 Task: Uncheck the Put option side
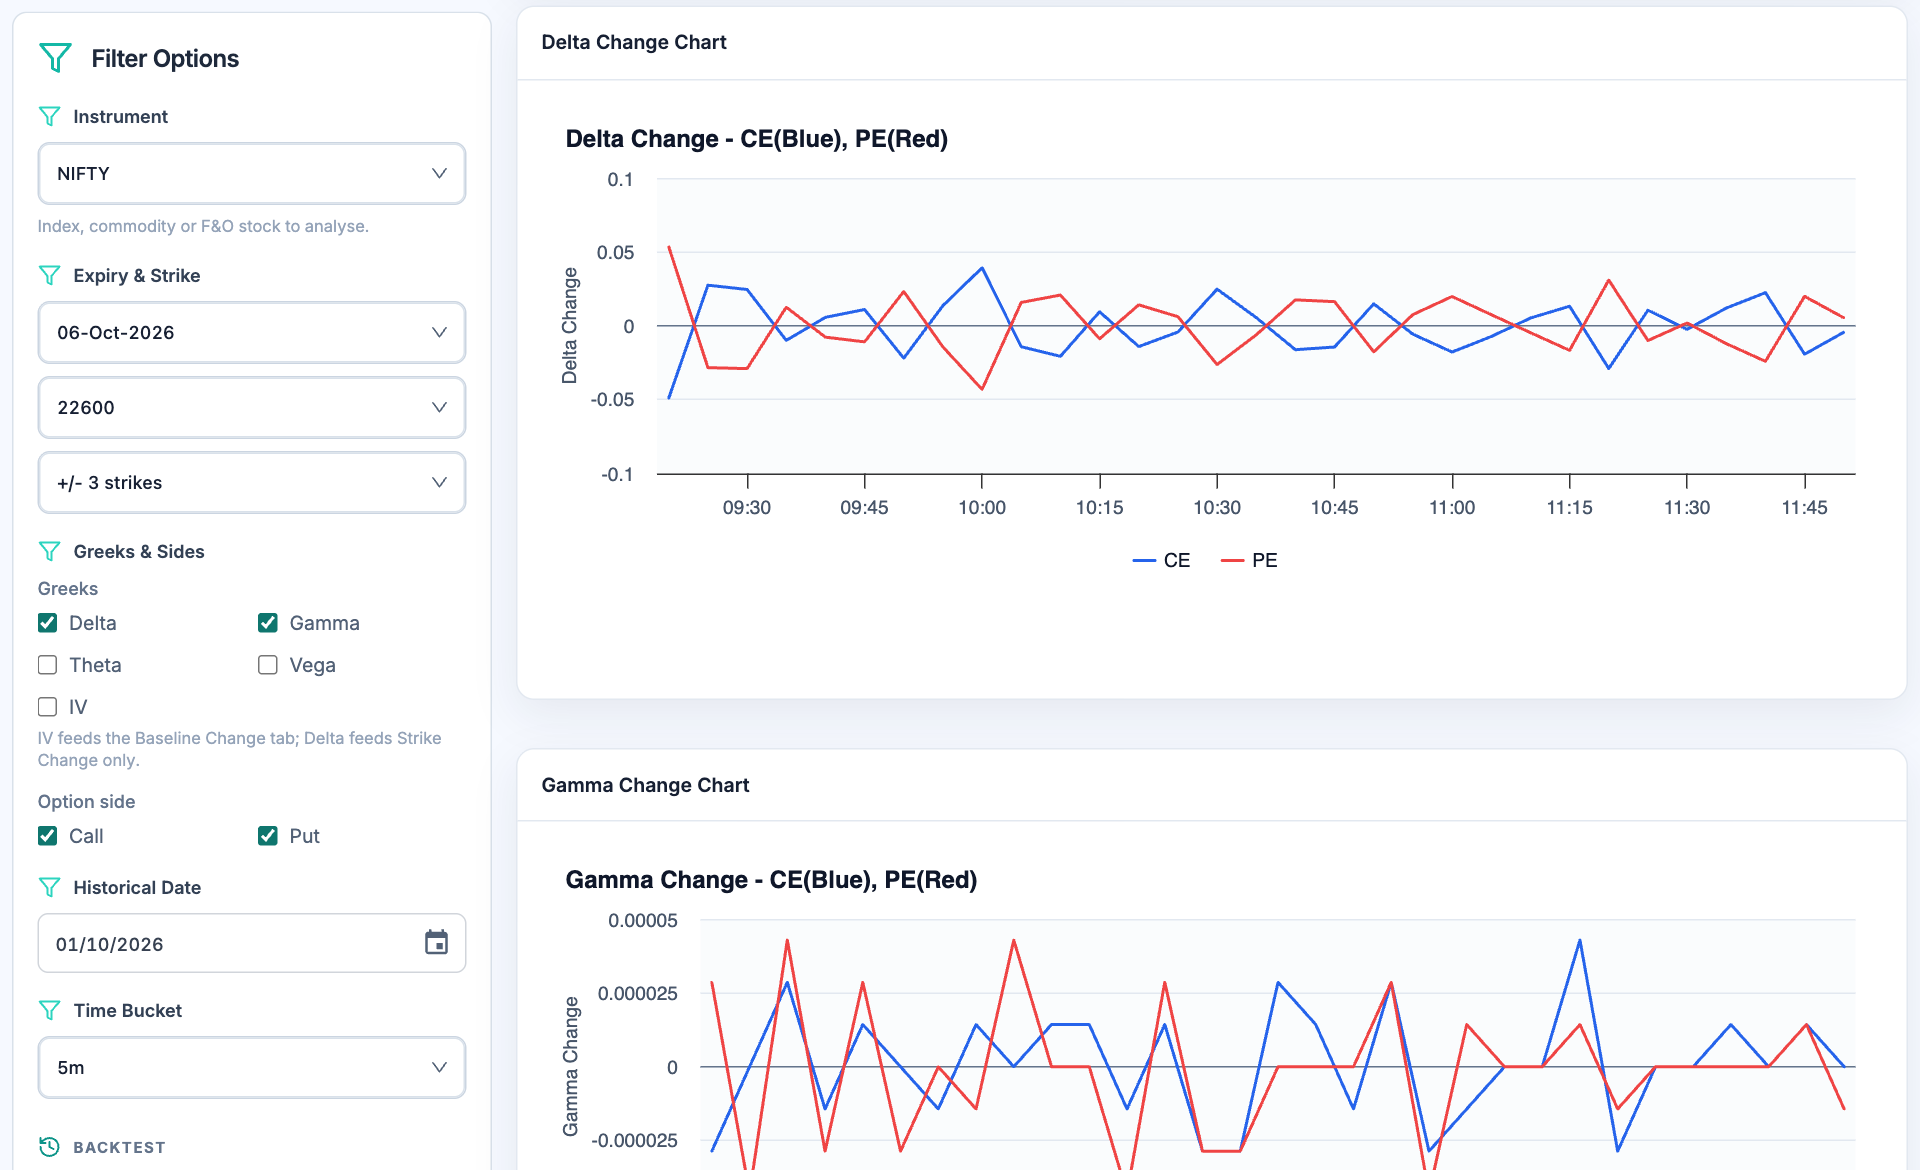pos(267,836)
